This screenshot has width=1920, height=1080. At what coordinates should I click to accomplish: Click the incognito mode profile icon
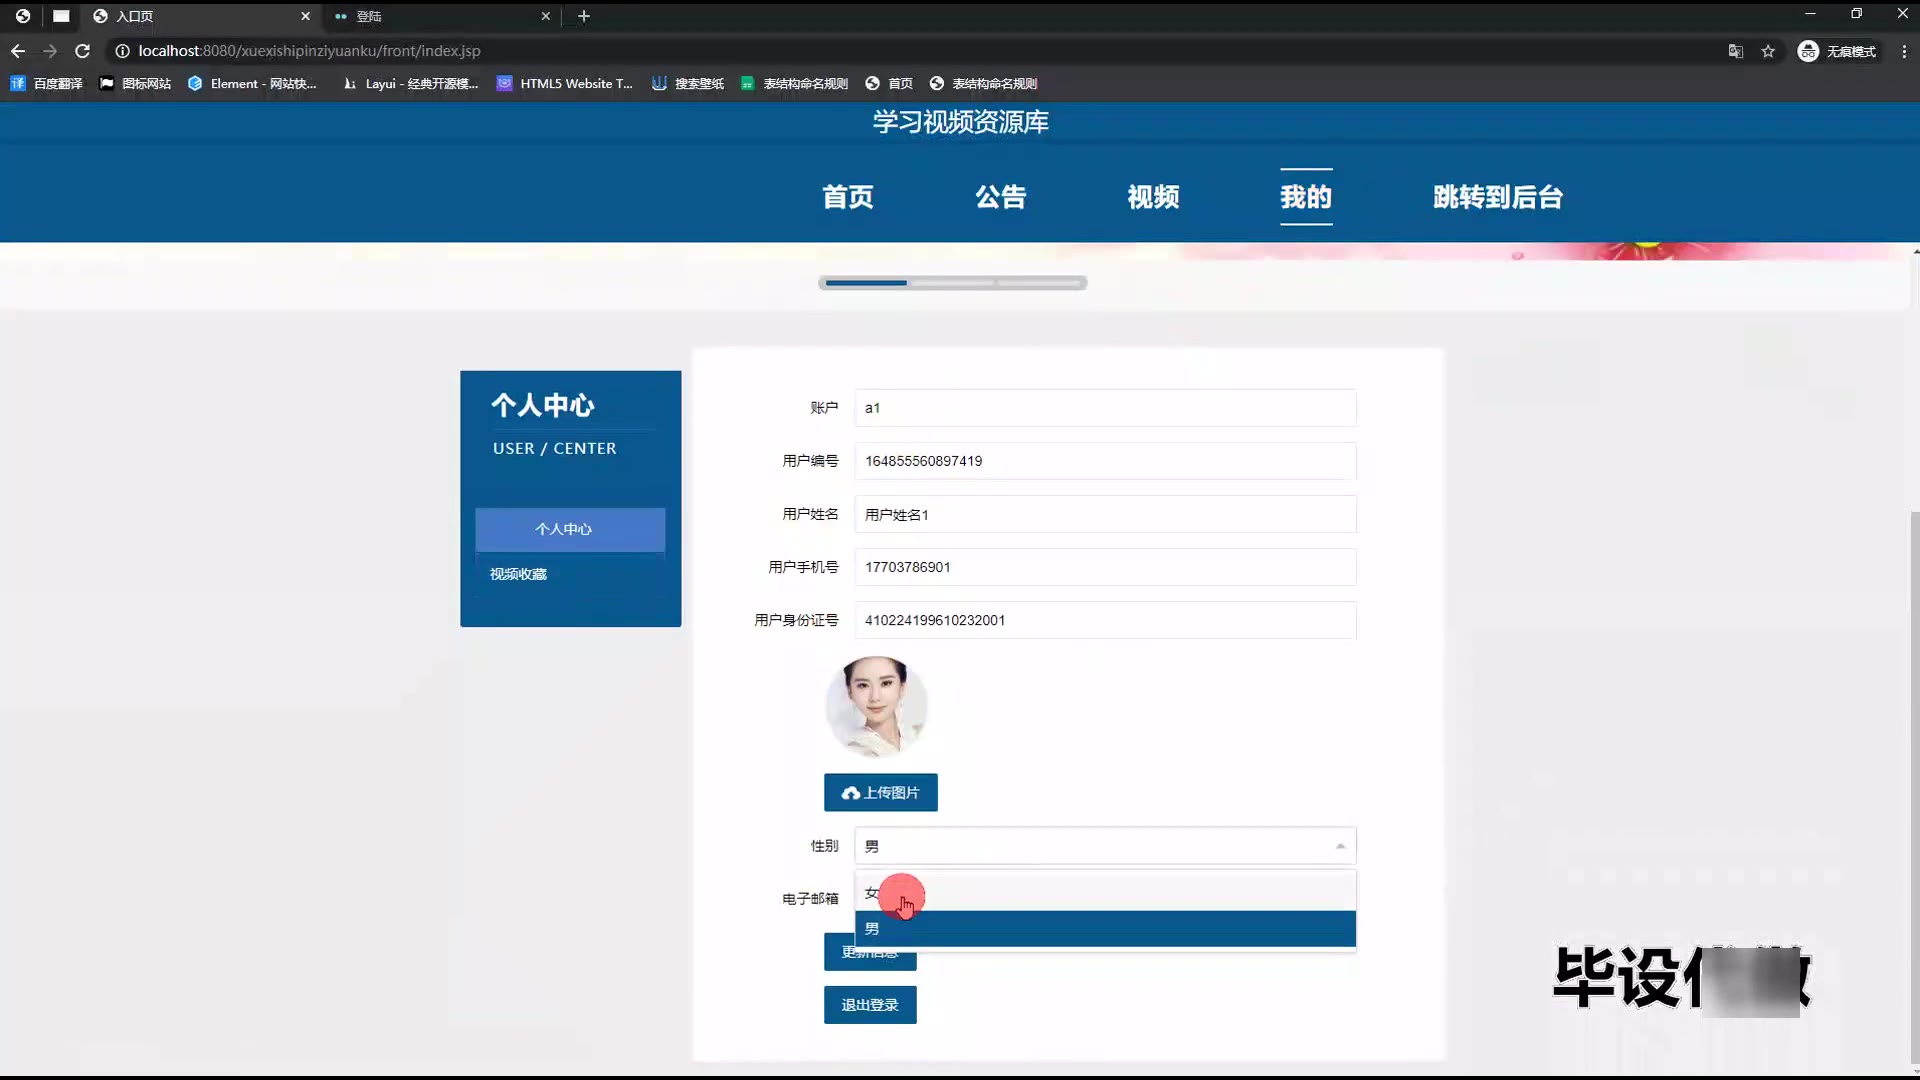pyautogui.click(x=1837, y=51)
